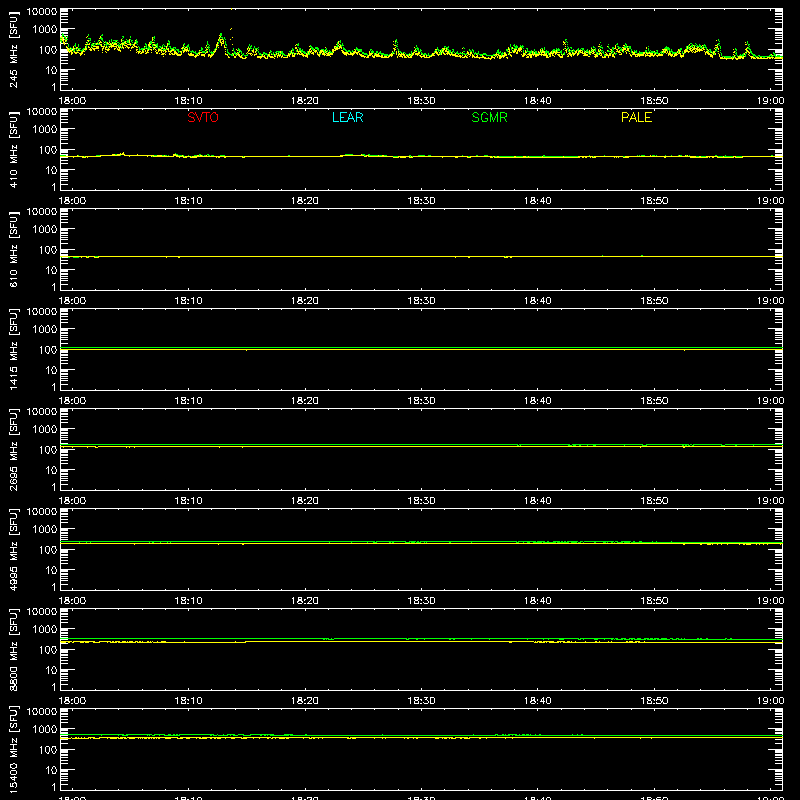
Task: Select the 245 MHz [SFU] axis label
Action: (x=14, y=49)
